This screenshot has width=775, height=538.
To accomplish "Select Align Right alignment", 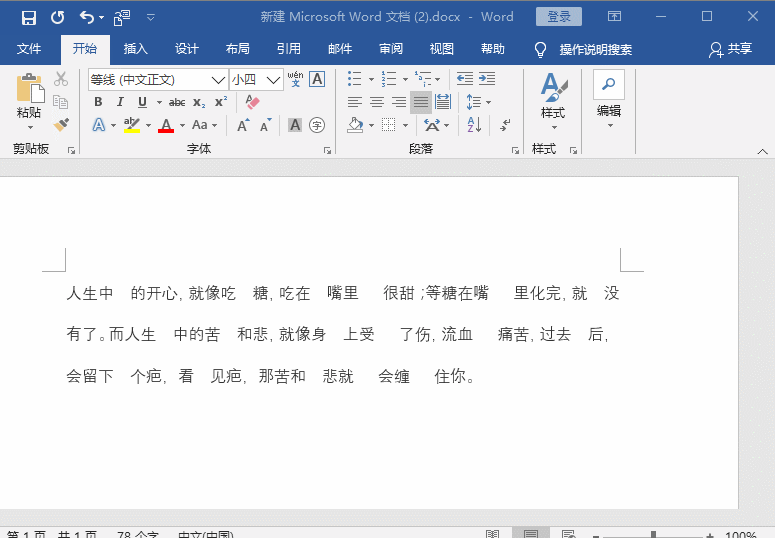I will tap(399, 102).
